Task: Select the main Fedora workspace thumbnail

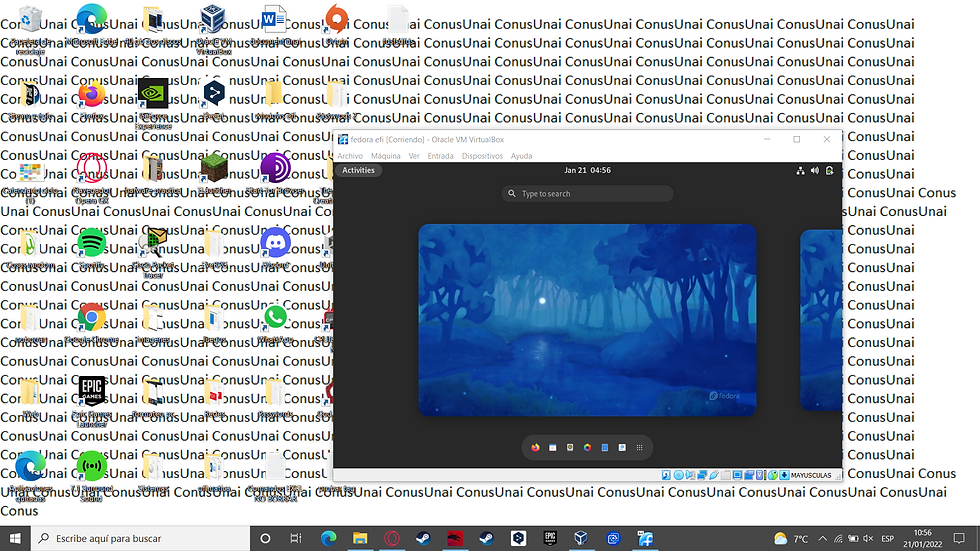Action: 588,320
